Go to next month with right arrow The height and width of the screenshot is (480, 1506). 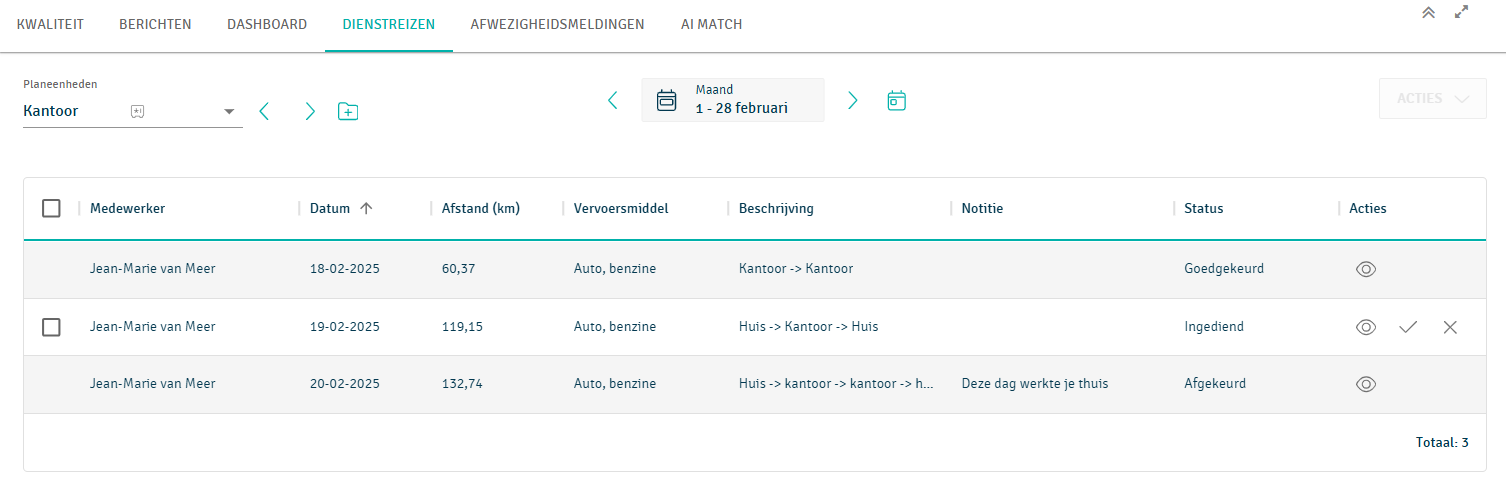852,100
